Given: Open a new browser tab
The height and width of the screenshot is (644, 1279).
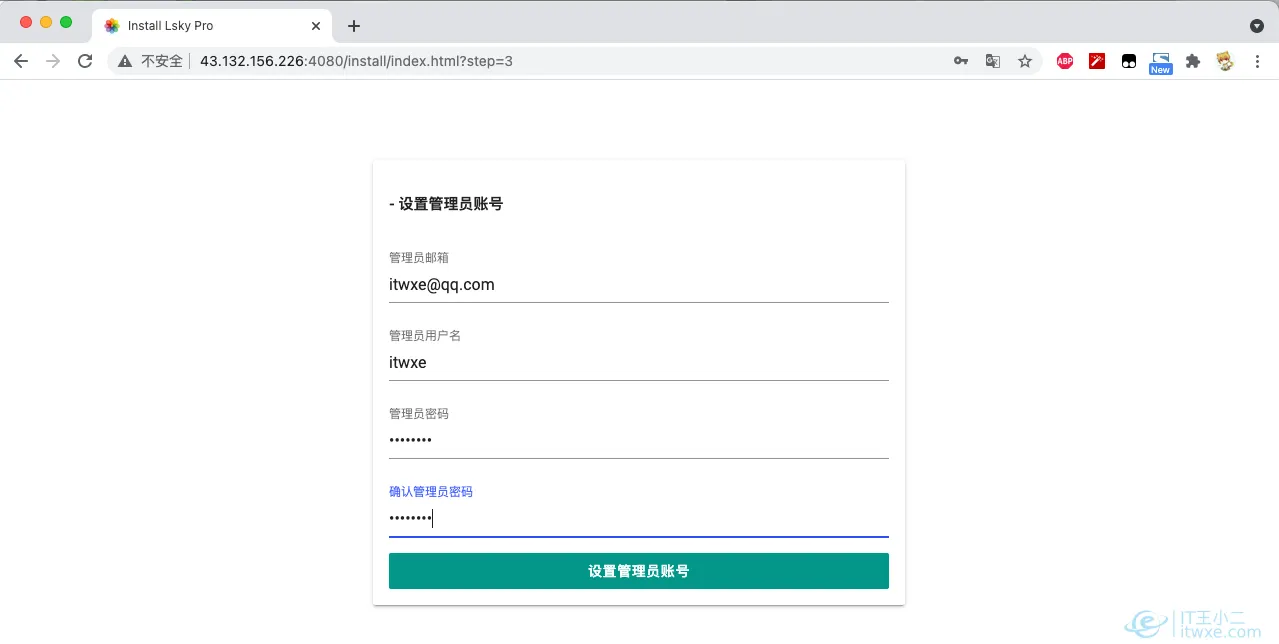Looking at the screenshot, I should coord(353,25).
